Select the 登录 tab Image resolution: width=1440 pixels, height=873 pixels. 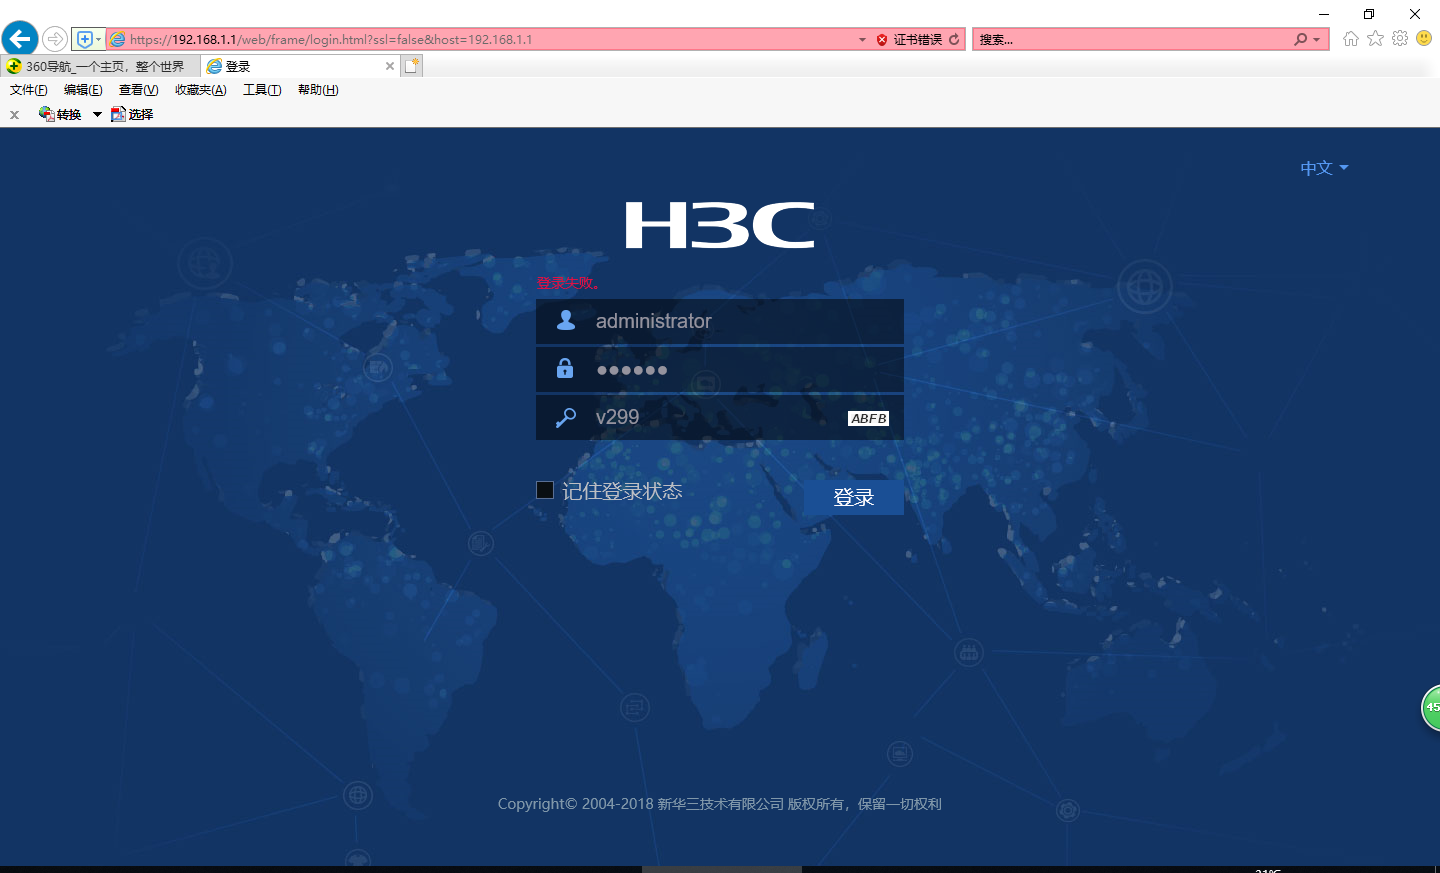coord(301,66)
